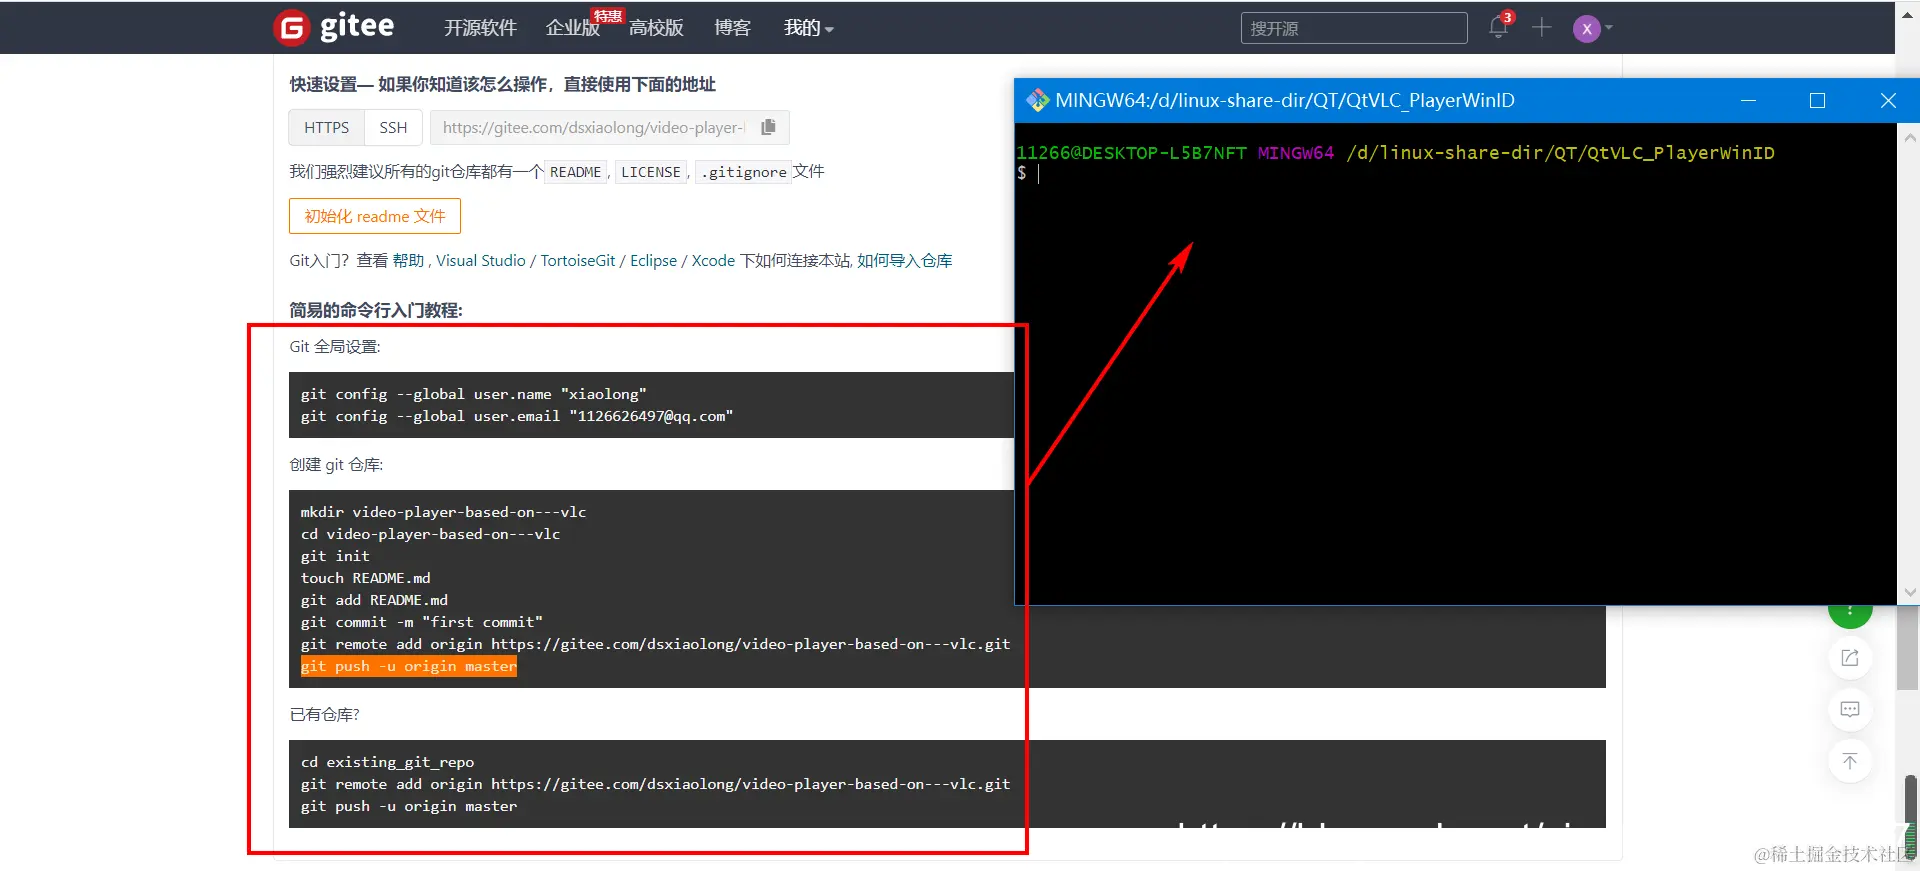Open the Xcode link
This screenshot has width=1920, height=871.
click(713, 260)
